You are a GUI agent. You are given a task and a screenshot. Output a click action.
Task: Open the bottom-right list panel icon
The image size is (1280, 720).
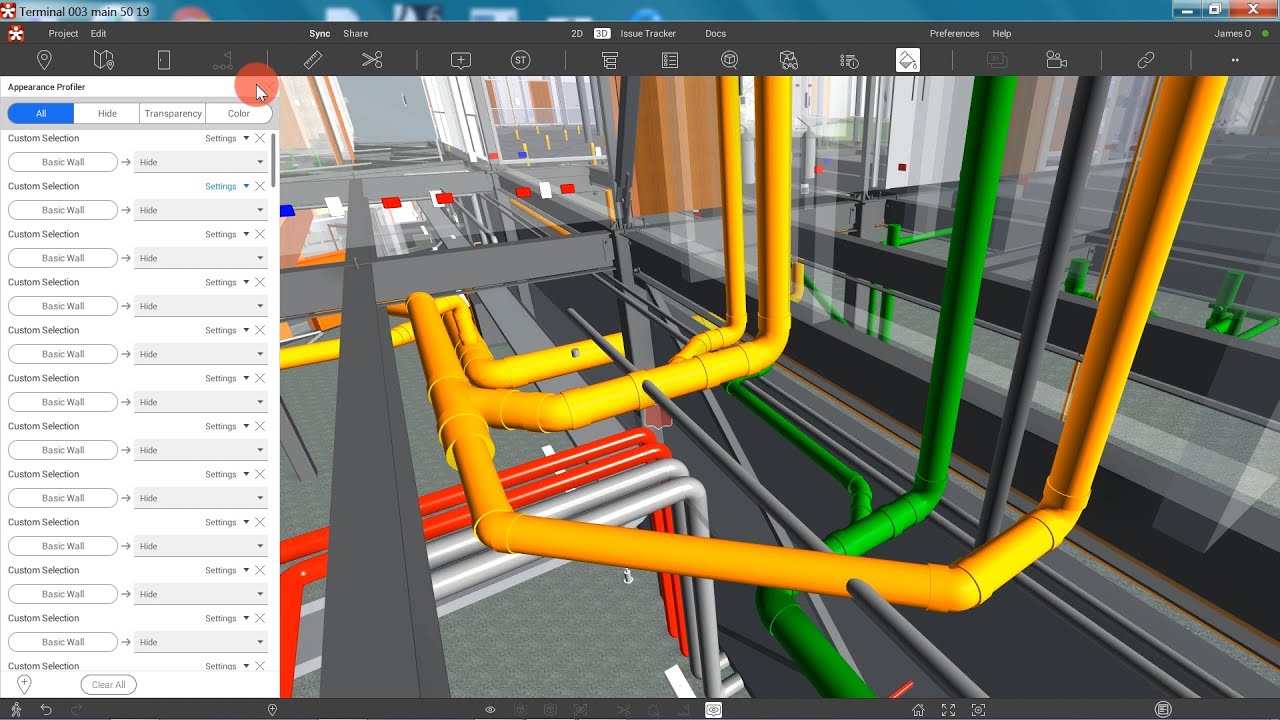pyautogui.click(x=1163, y=709)
